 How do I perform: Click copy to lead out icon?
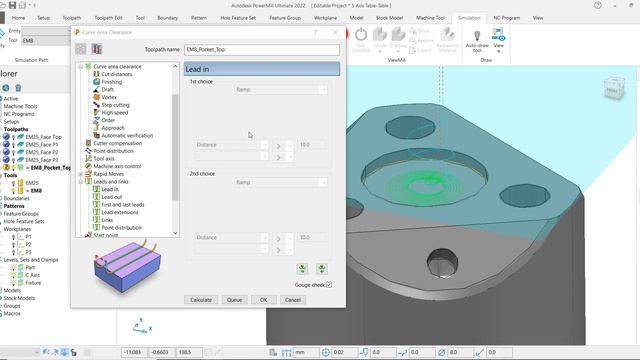tap(302, 269)
